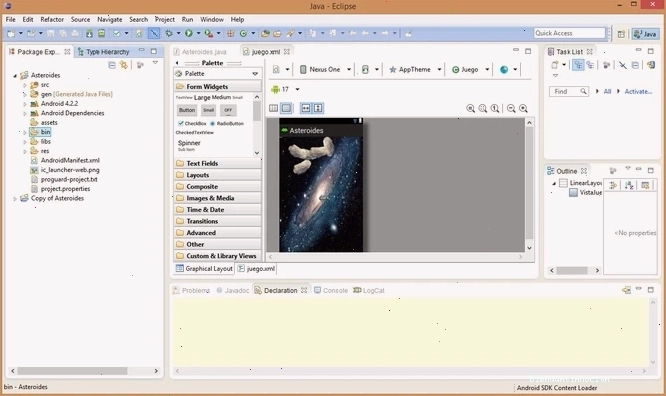Click the Activate... link in Task List

click(x=638, y=91)
